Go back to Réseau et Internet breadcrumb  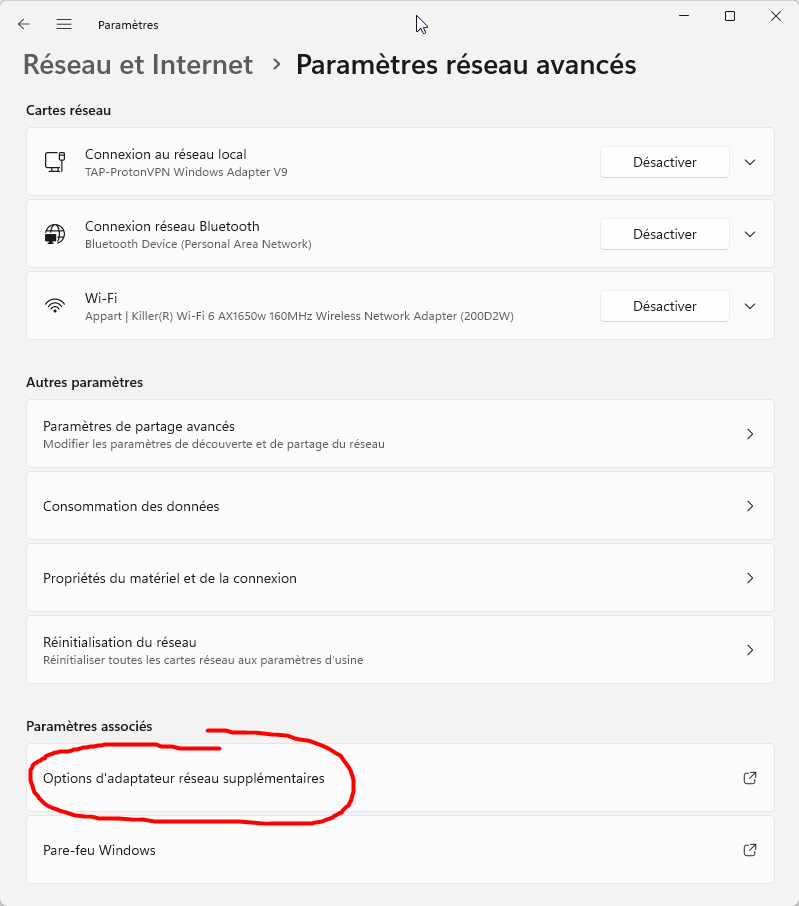point(138,65)
